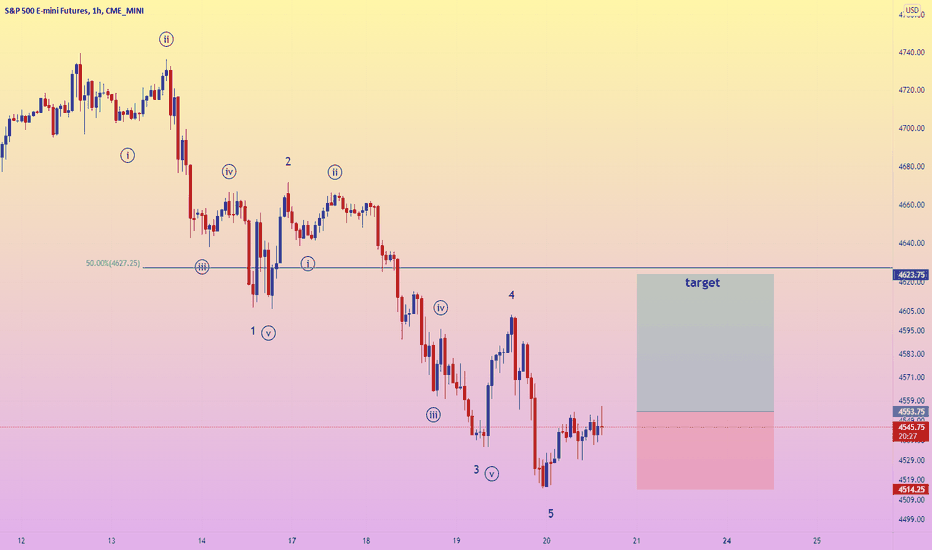The width and height of the screenshot is (932, 550).
Task: Select the green profit target zone
Action: coord(705,342)
